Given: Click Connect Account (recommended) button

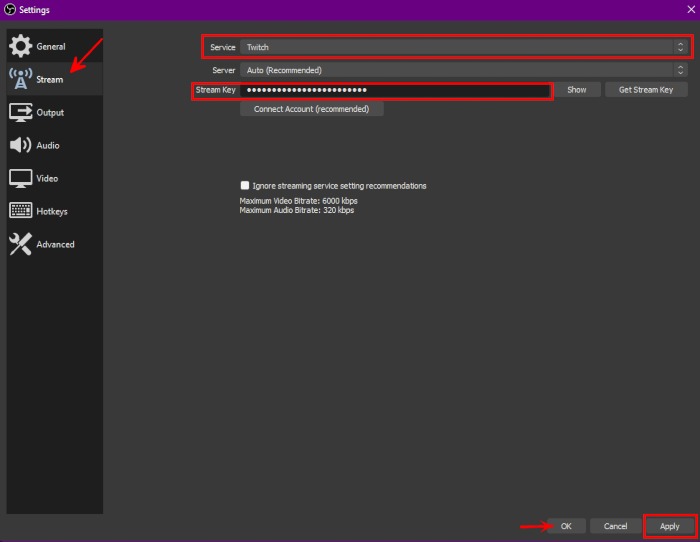Looking at the screenshot, I should click(311, 109).
